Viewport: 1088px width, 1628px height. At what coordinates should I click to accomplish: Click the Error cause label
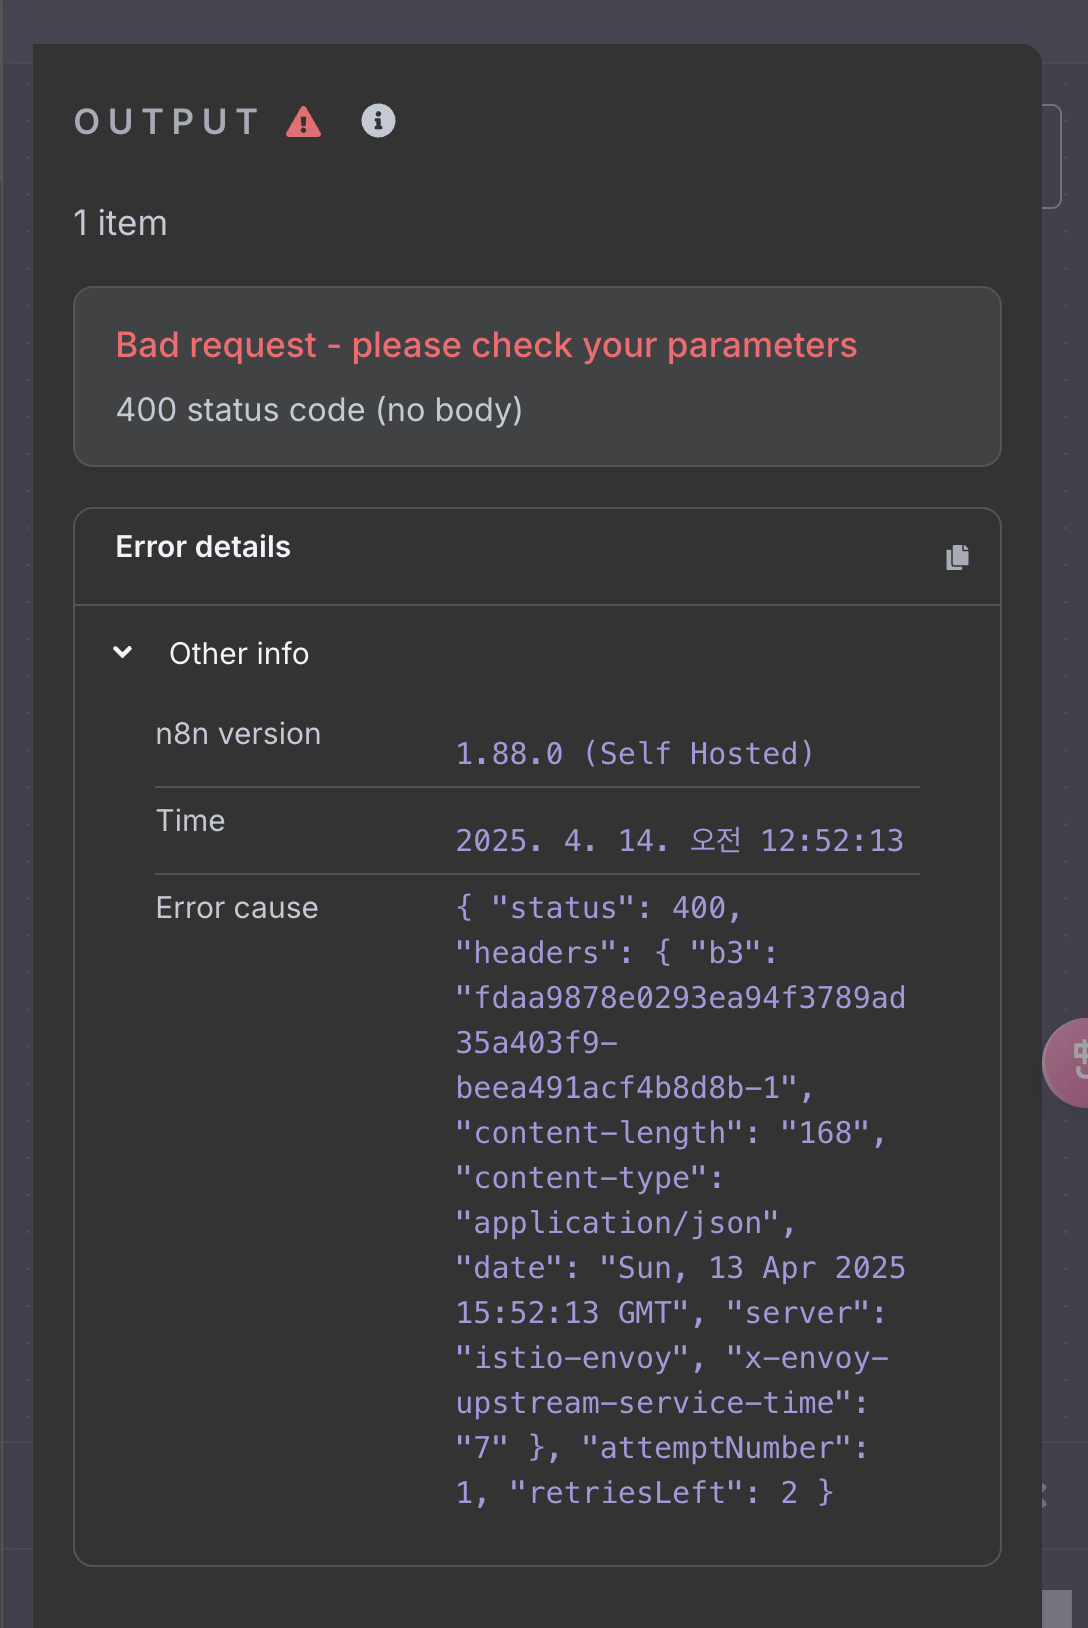[x=237, y=908]
